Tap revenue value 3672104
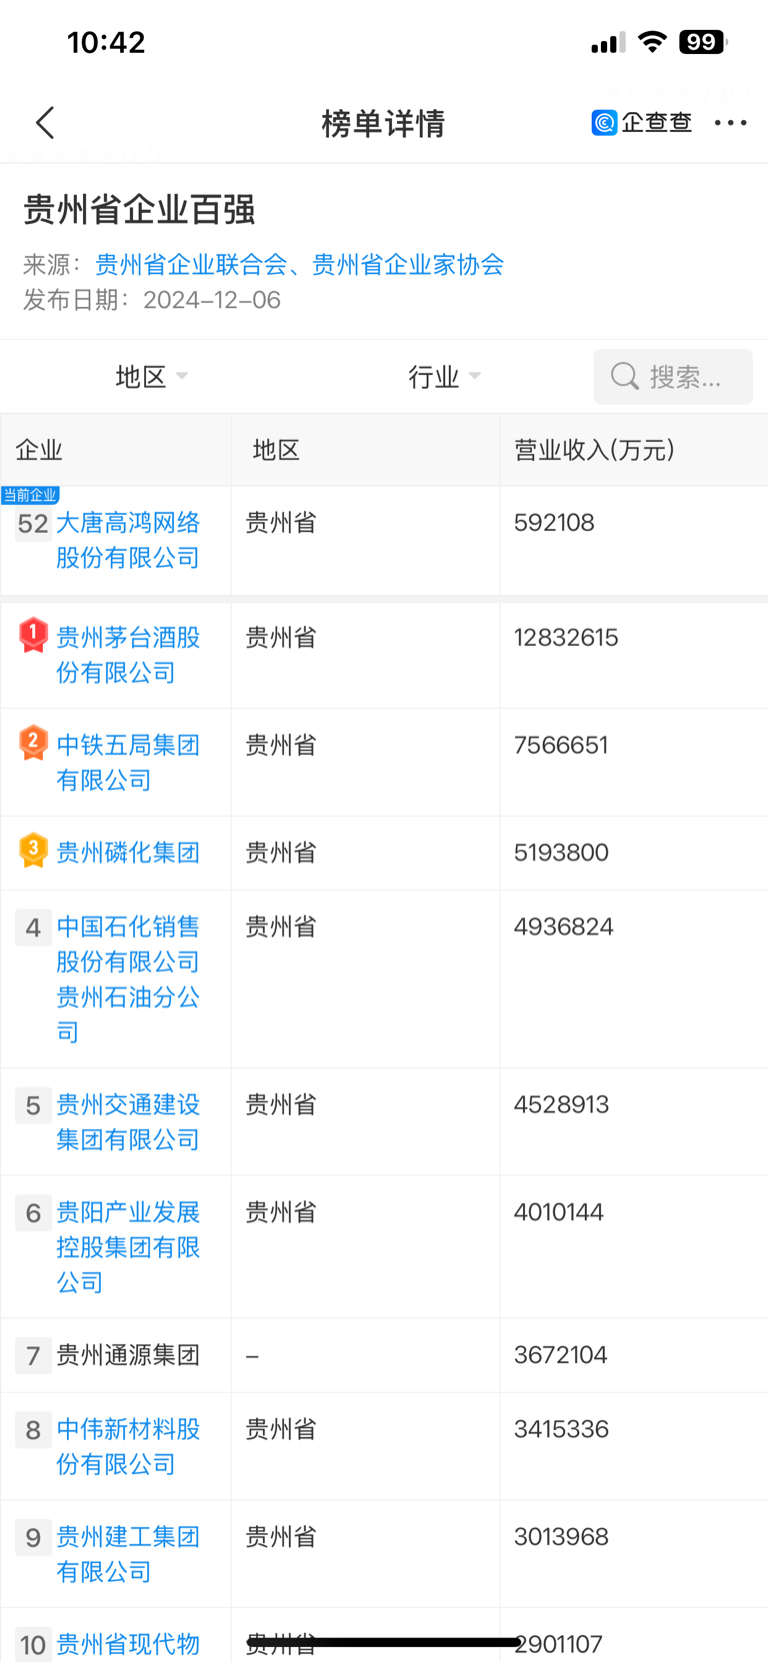 point(561,1355)
